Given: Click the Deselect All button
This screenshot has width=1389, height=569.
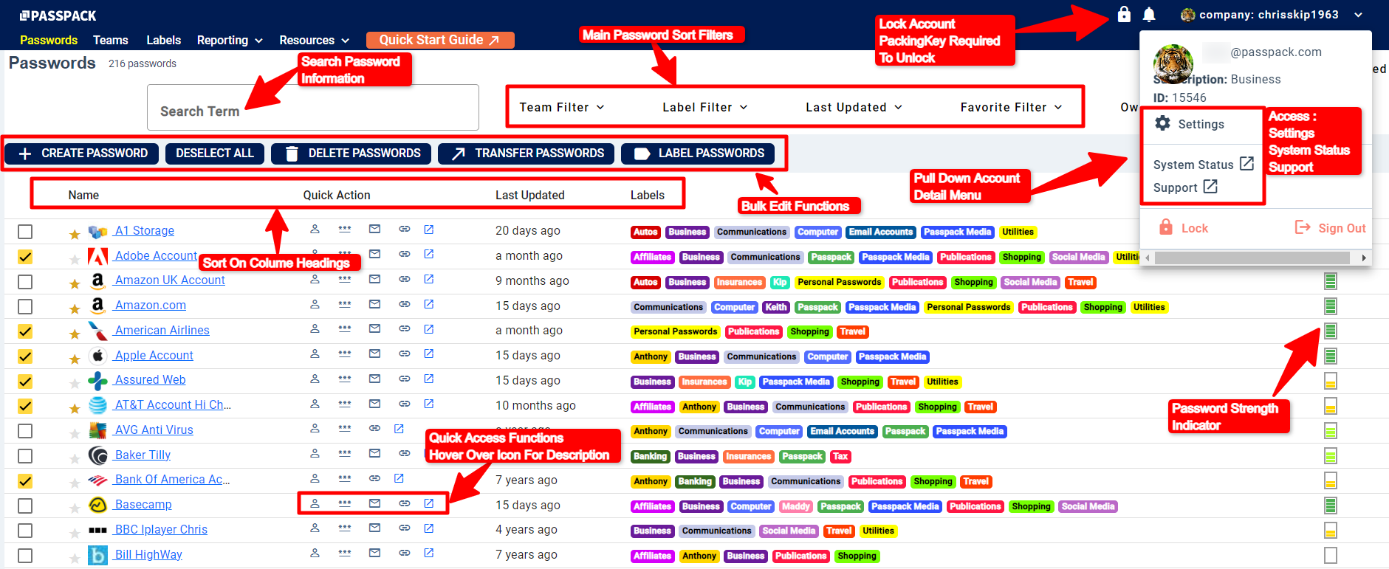Looking at the screenshot, I should point(215,153).
